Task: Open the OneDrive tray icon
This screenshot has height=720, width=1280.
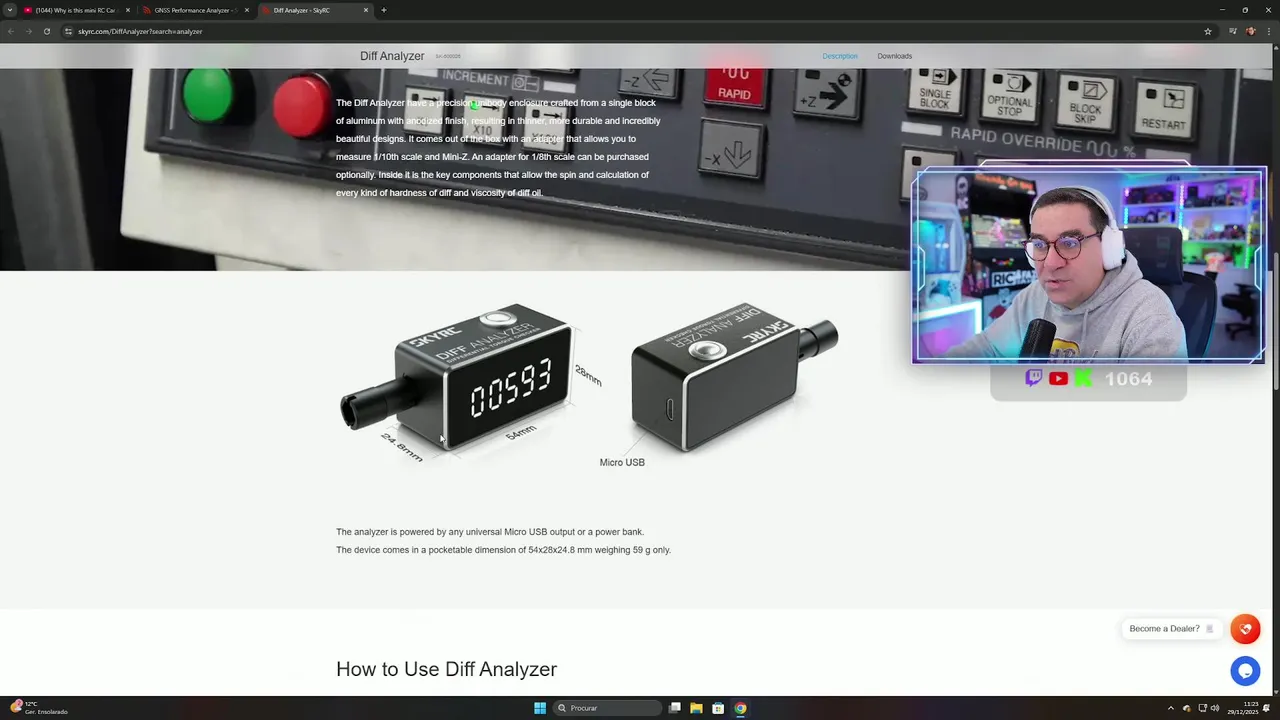Action: click(x=1187, y=708)
